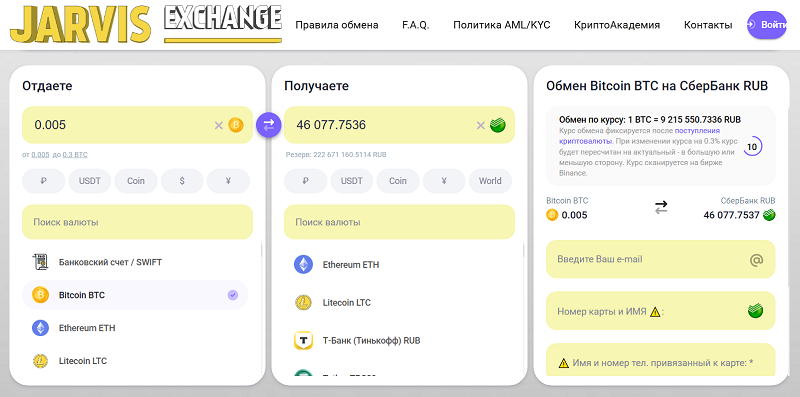Filter Получаете list by USDT

tap(352, 181)
